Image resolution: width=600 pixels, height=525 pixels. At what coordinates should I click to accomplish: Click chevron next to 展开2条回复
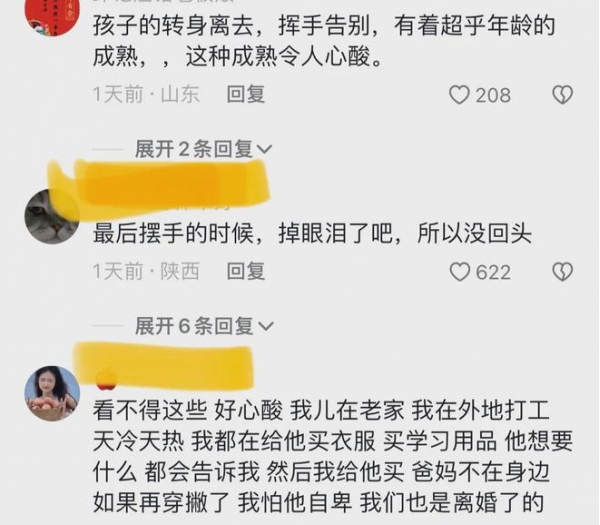[x=265, y=149]
